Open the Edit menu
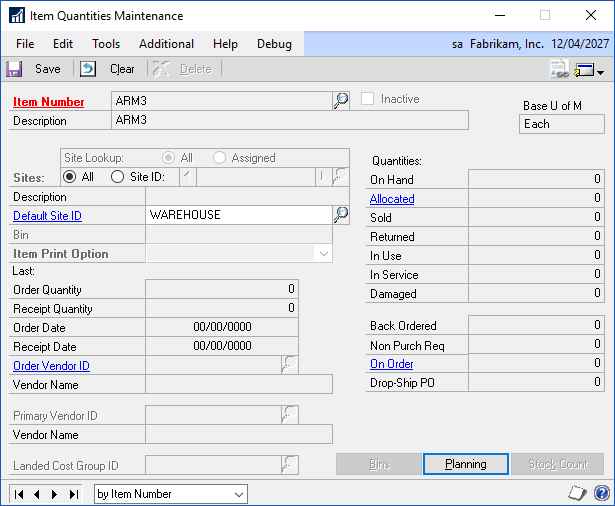 click(x=63, y=44)
